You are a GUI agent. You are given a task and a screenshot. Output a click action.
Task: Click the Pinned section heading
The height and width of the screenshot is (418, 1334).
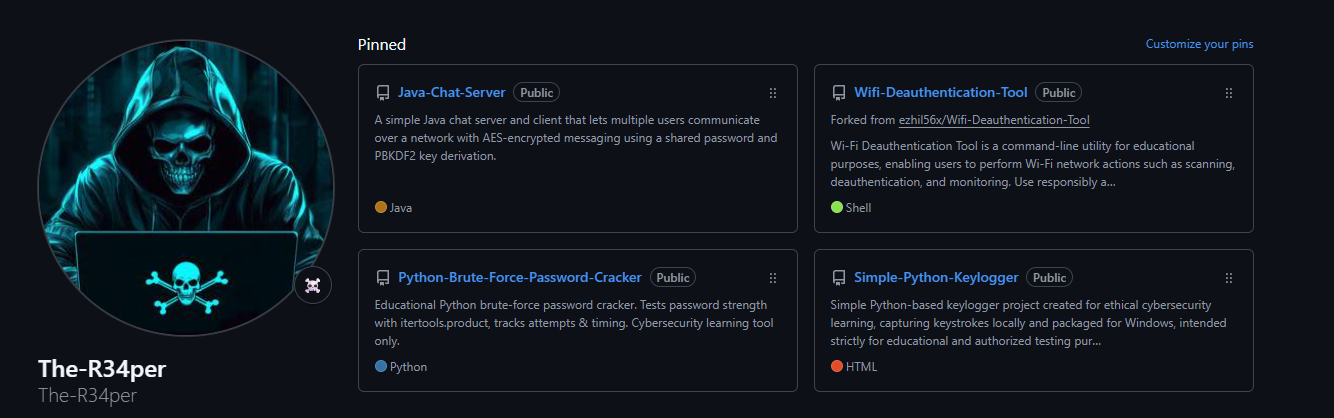pyautogui.click(x=382, y=44)
